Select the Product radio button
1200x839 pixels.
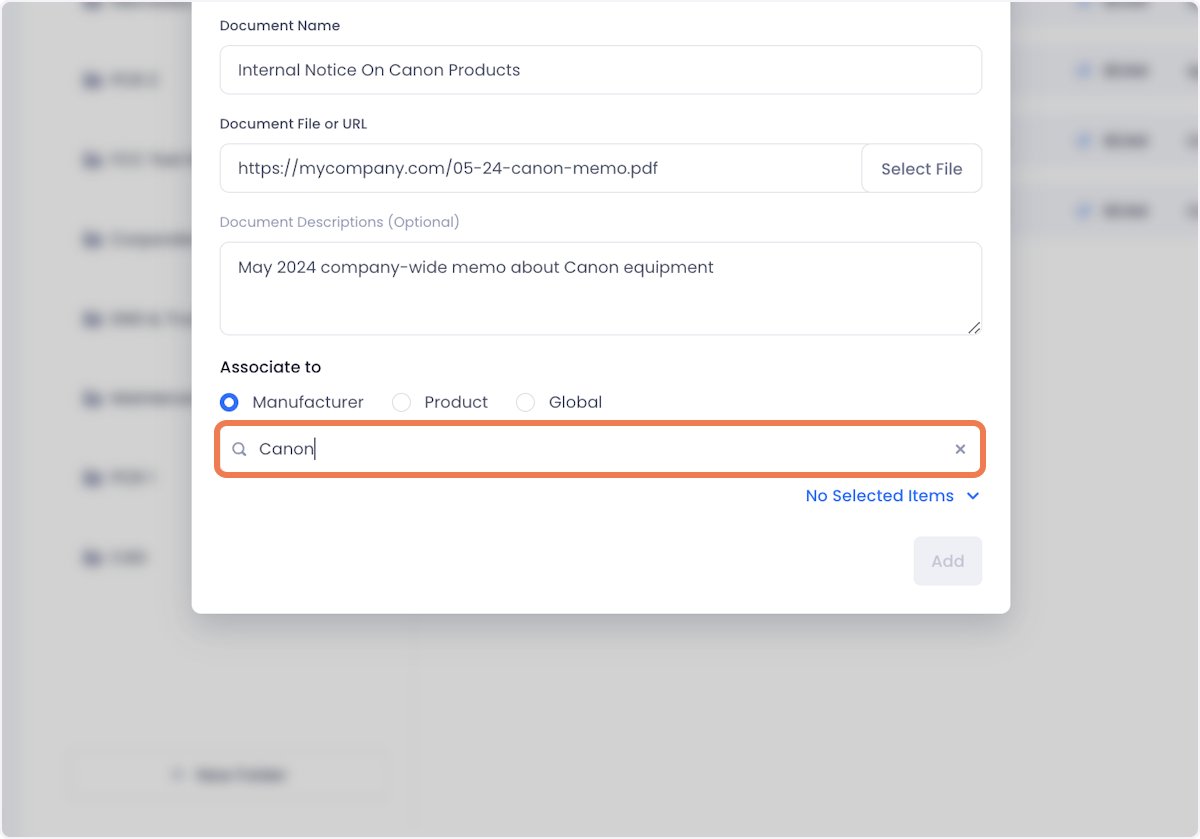coord(401,402)
